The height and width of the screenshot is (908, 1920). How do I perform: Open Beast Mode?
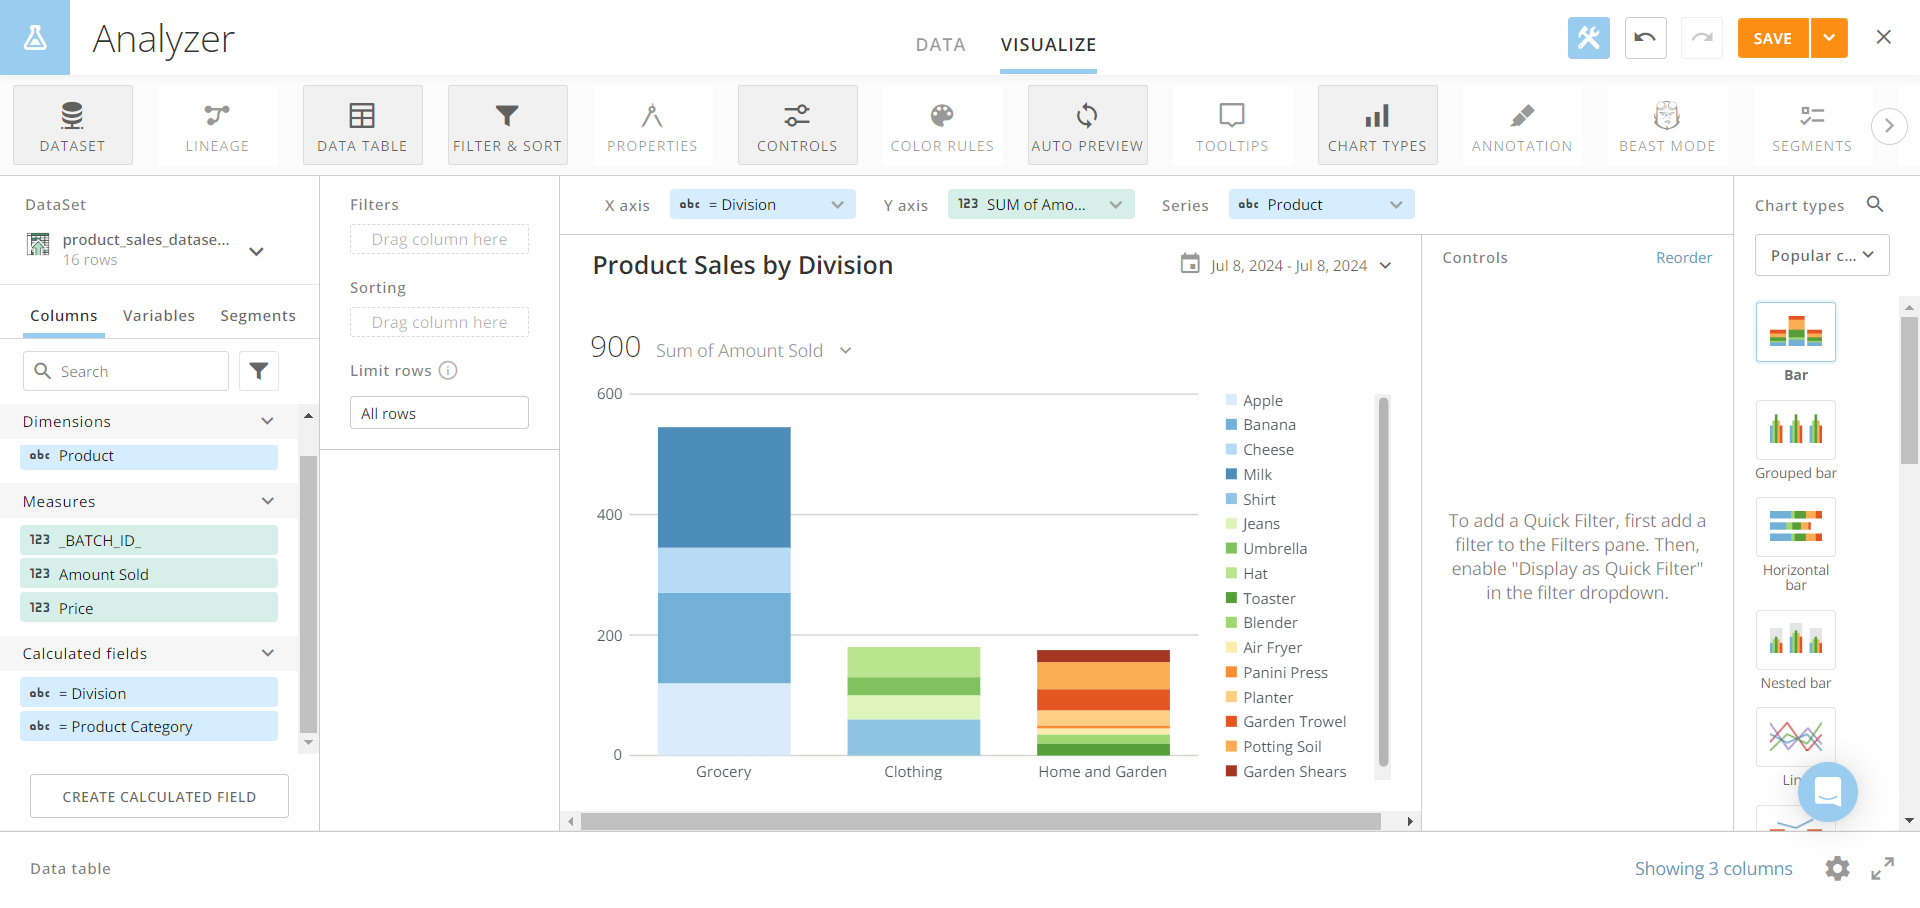[1667, 125]
